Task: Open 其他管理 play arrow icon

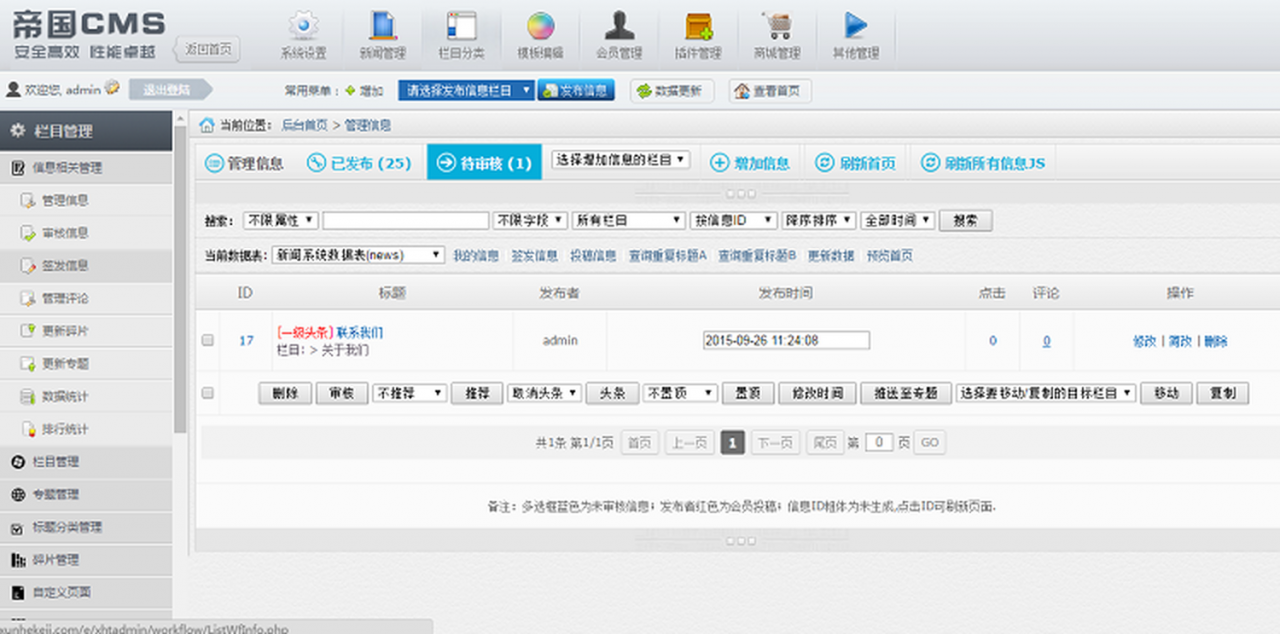Action: (855, 24)
